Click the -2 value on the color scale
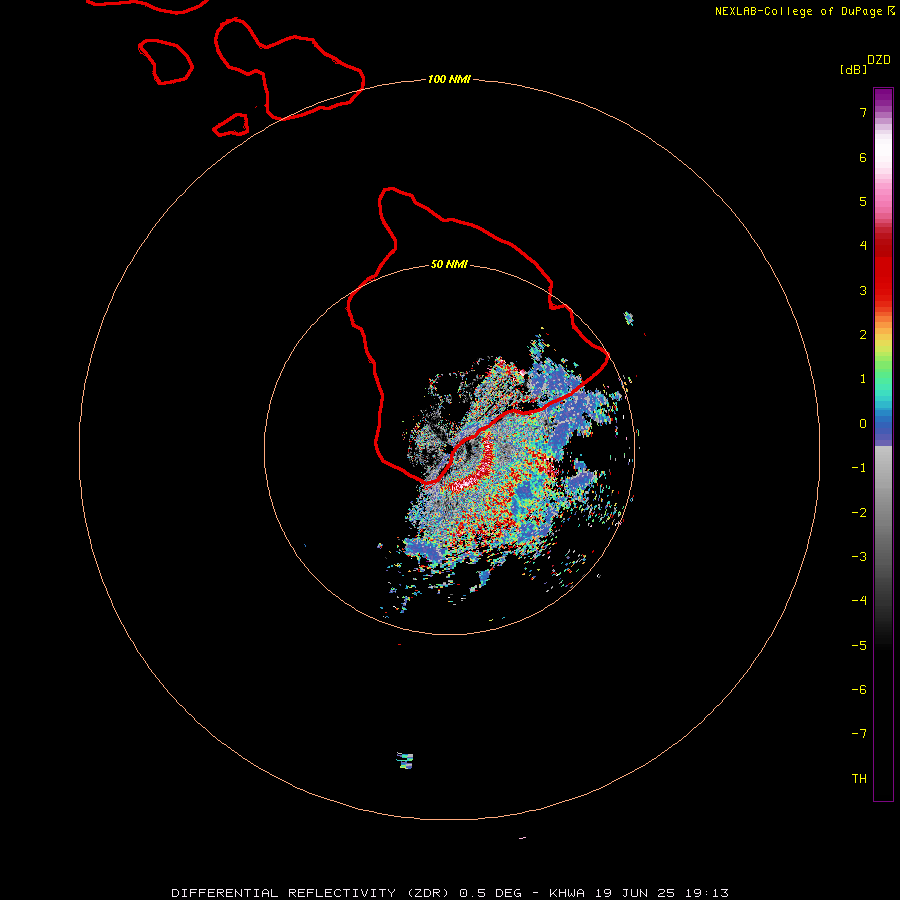Viewport: 900px width, 900px height. [859, 513]
